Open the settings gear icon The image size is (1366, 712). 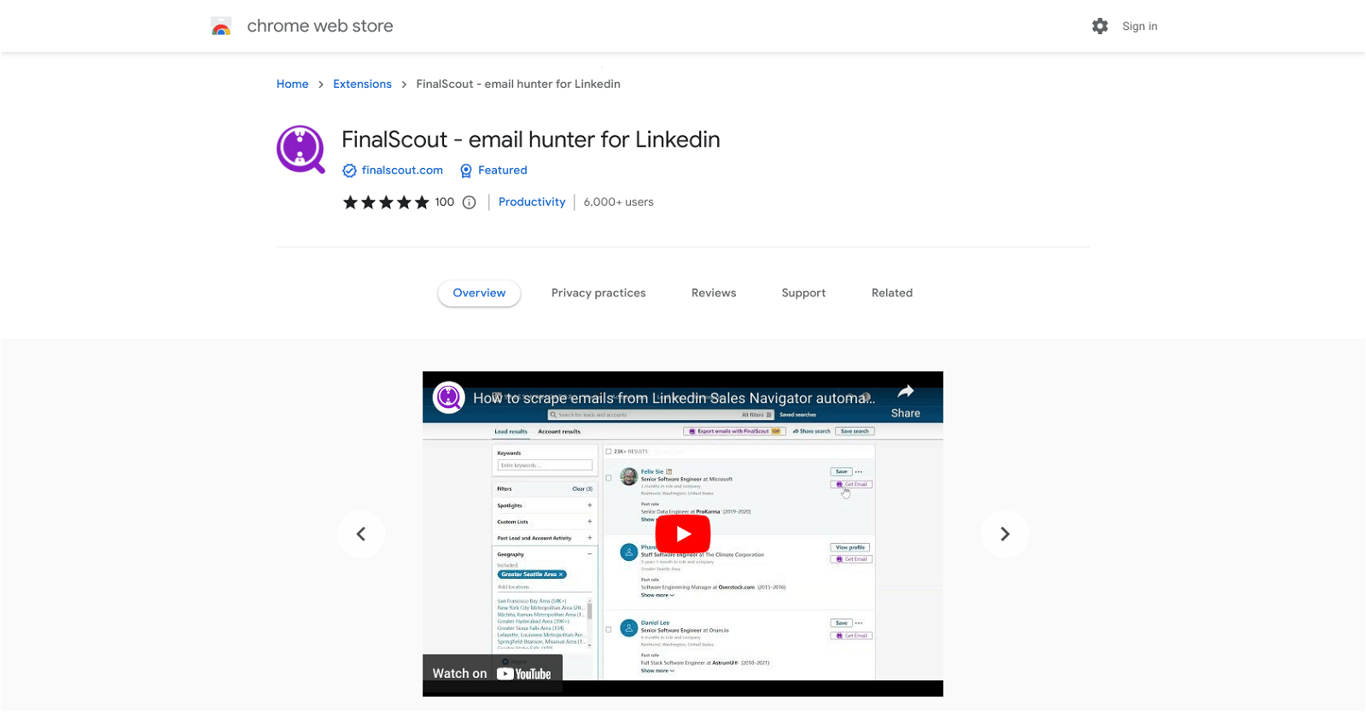coord(1100,26)
